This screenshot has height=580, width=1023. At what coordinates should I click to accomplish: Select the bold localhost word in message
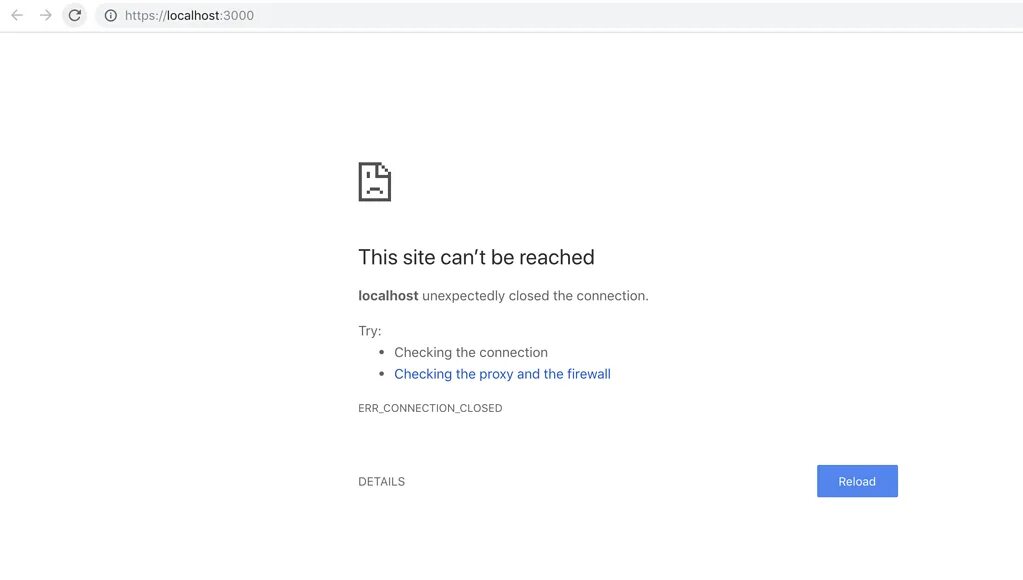pyautogui.click(x=388, y=296)
